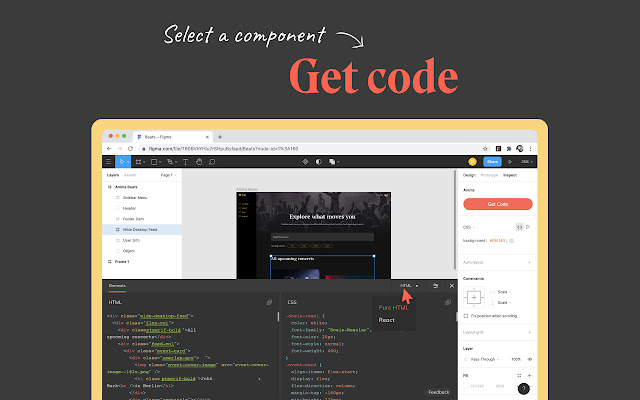Copy background color value icon

click(511, 241)
